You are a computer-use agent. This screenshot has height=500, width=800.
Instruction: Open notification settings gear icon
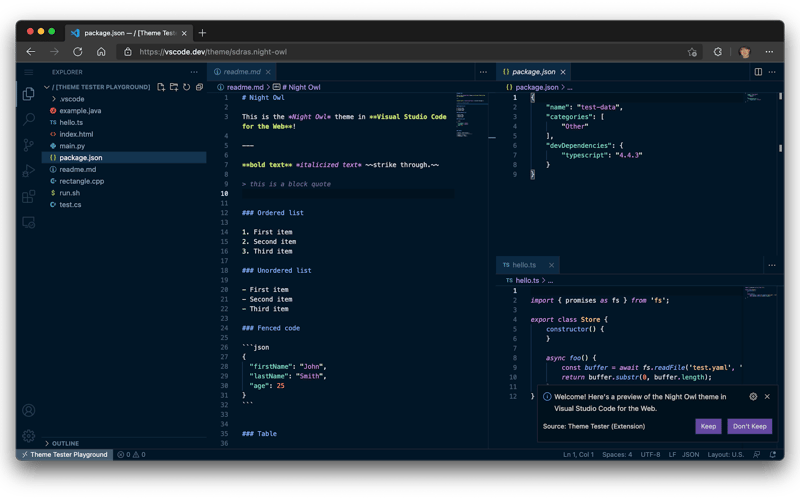[x=753, y=396]
